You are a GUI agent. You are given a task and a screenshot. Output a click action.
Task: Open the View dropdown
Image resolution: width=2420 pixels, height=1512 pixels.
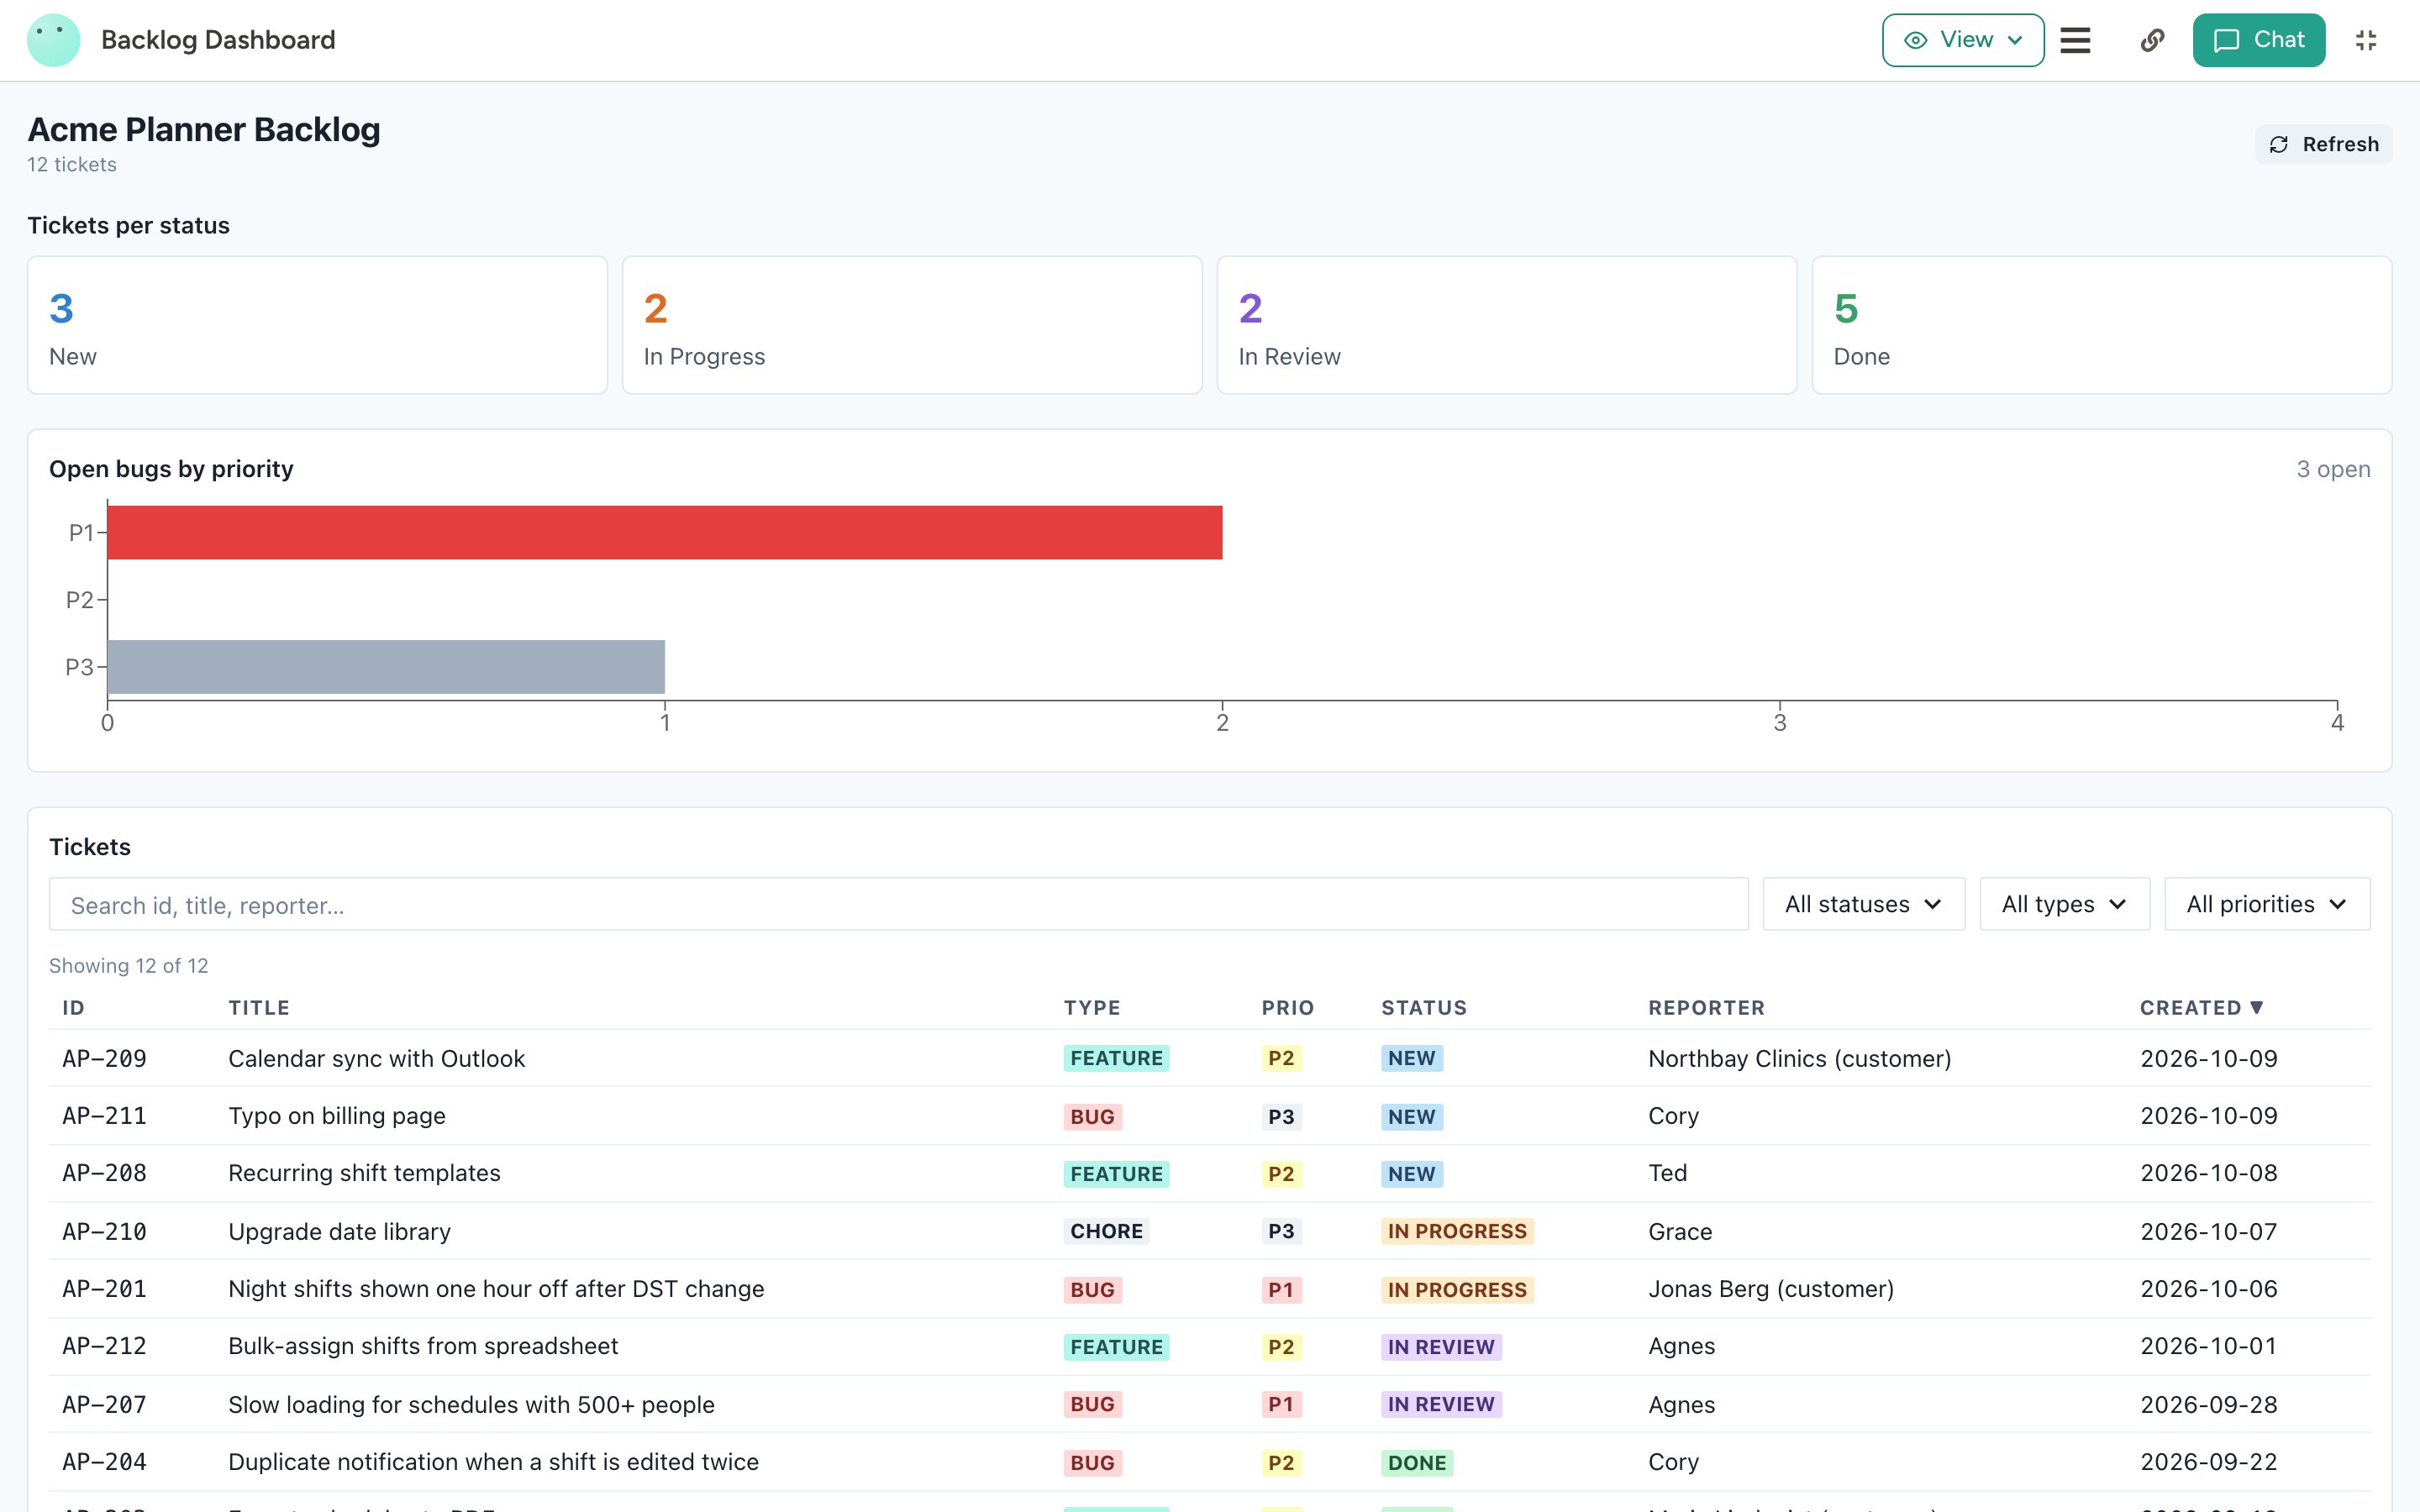click(1962, 40)
